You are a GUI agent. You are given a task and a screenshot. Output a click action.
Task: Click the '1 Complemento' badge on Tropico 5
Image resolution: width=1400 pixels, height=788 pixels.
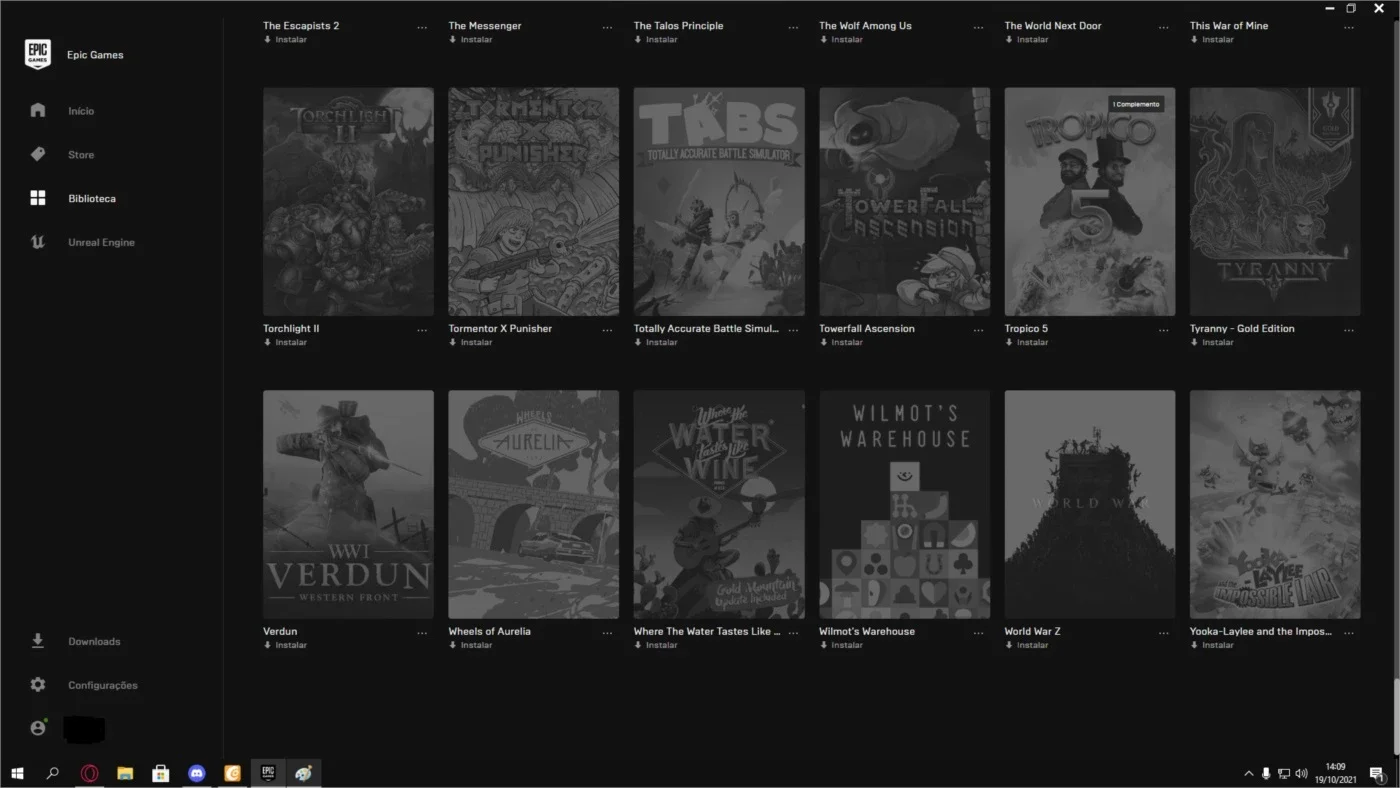click(1136, 104)
